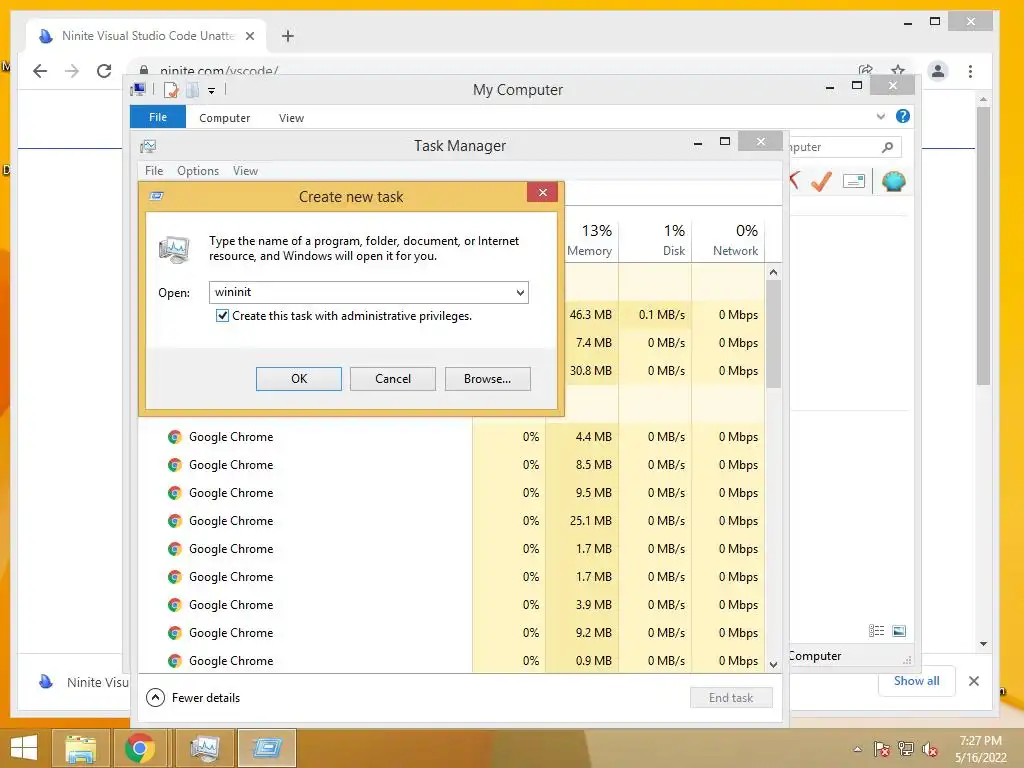Click the rename card ribbon icon
This screenshot has height=768, width=1024.
[854, 181]
